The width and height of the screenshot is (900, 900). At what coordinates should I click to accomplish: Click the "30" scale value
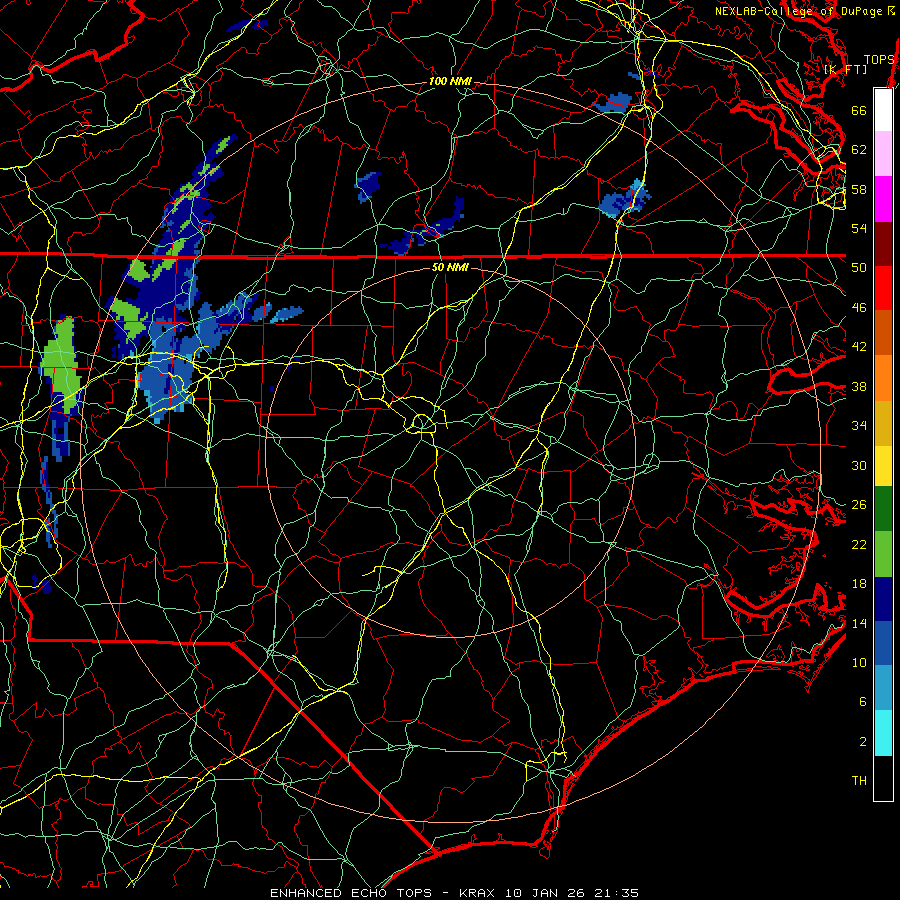pos(859,465)
